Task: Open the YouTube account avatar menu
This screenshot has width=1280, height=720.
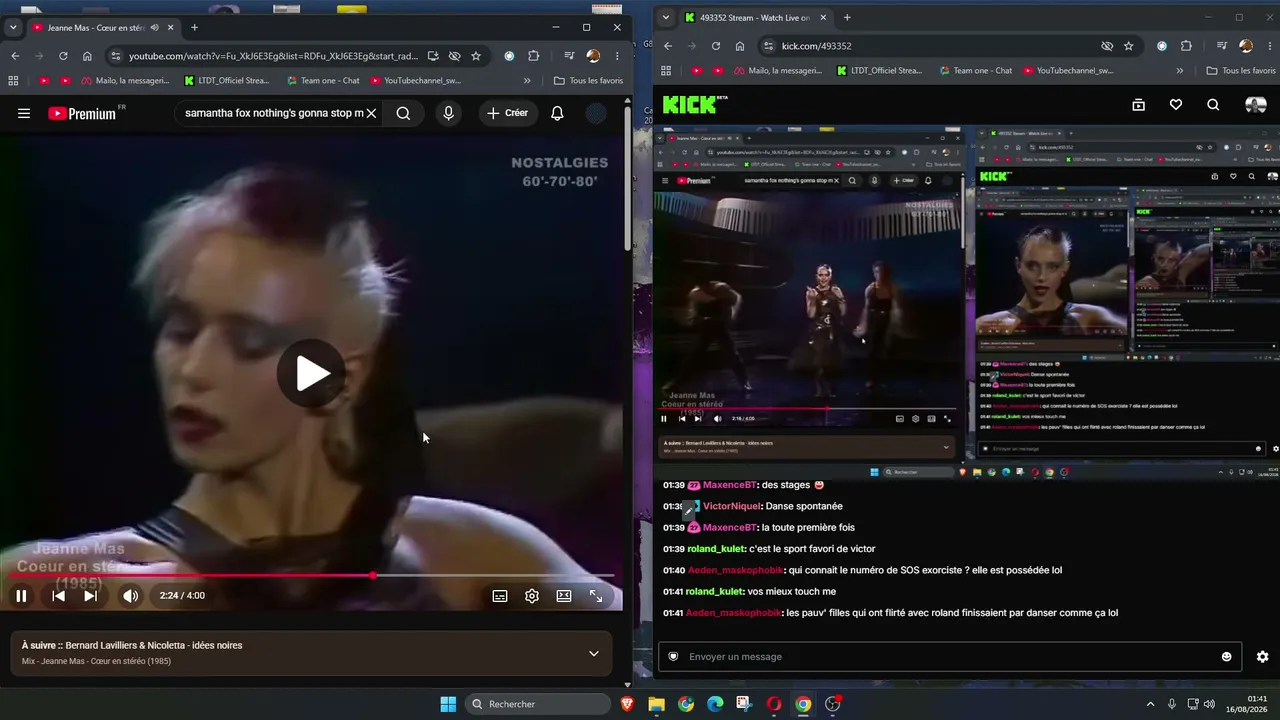Action: tap(596, 113)
